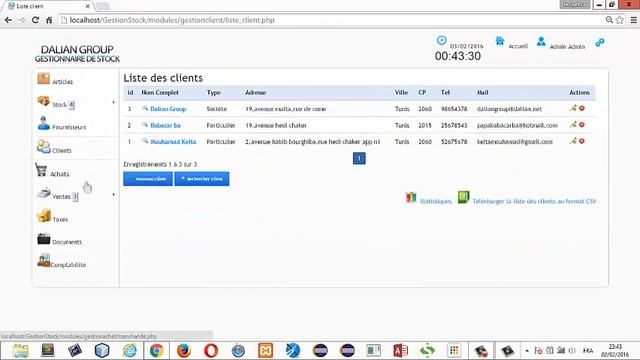
Task: Open Opera from the taskbar
Action: 211,351
